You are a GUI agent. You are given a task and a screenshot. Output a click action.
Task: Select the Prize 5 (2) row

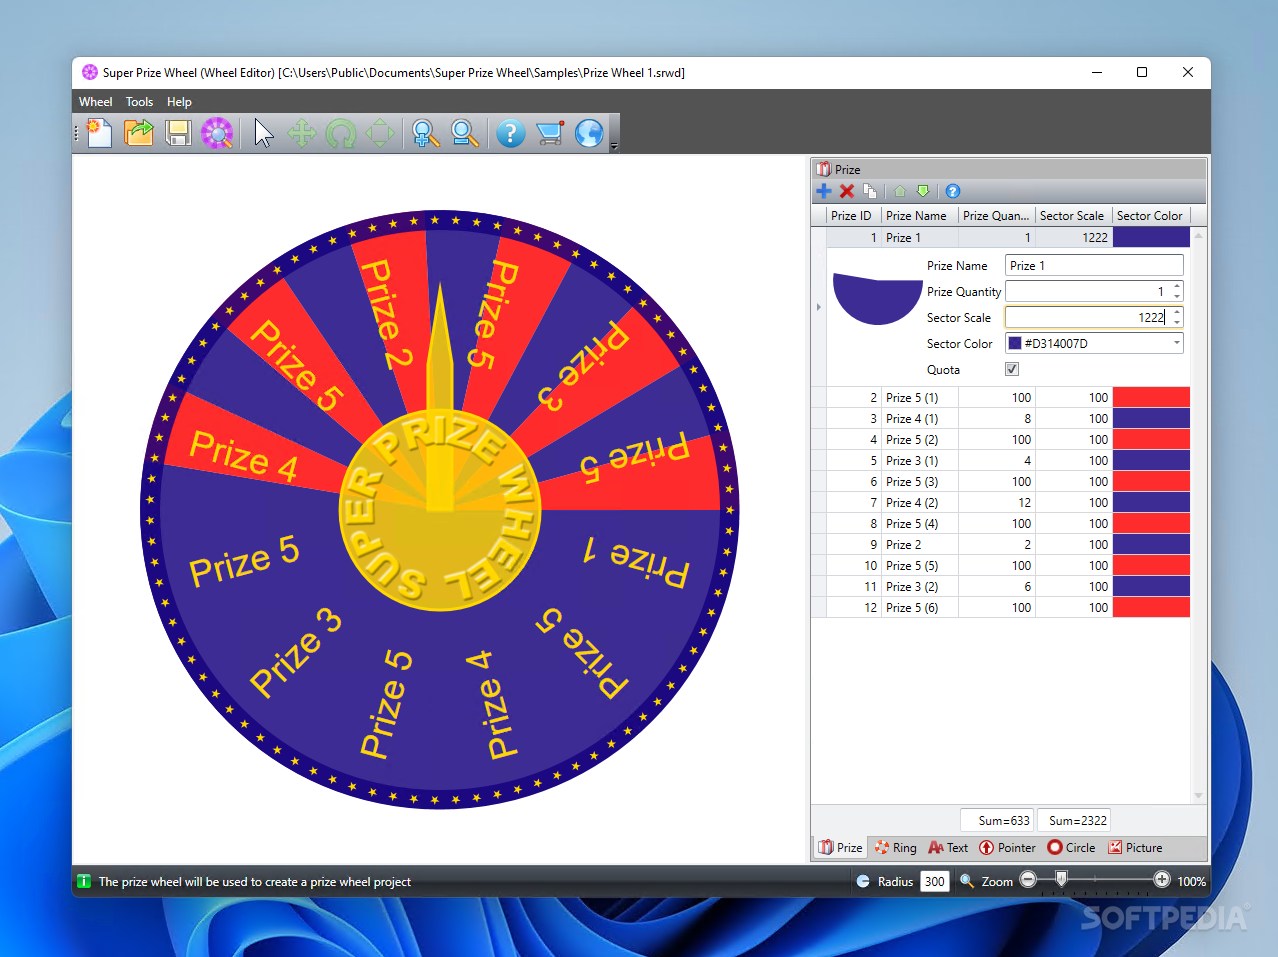tap(1001, 439)
